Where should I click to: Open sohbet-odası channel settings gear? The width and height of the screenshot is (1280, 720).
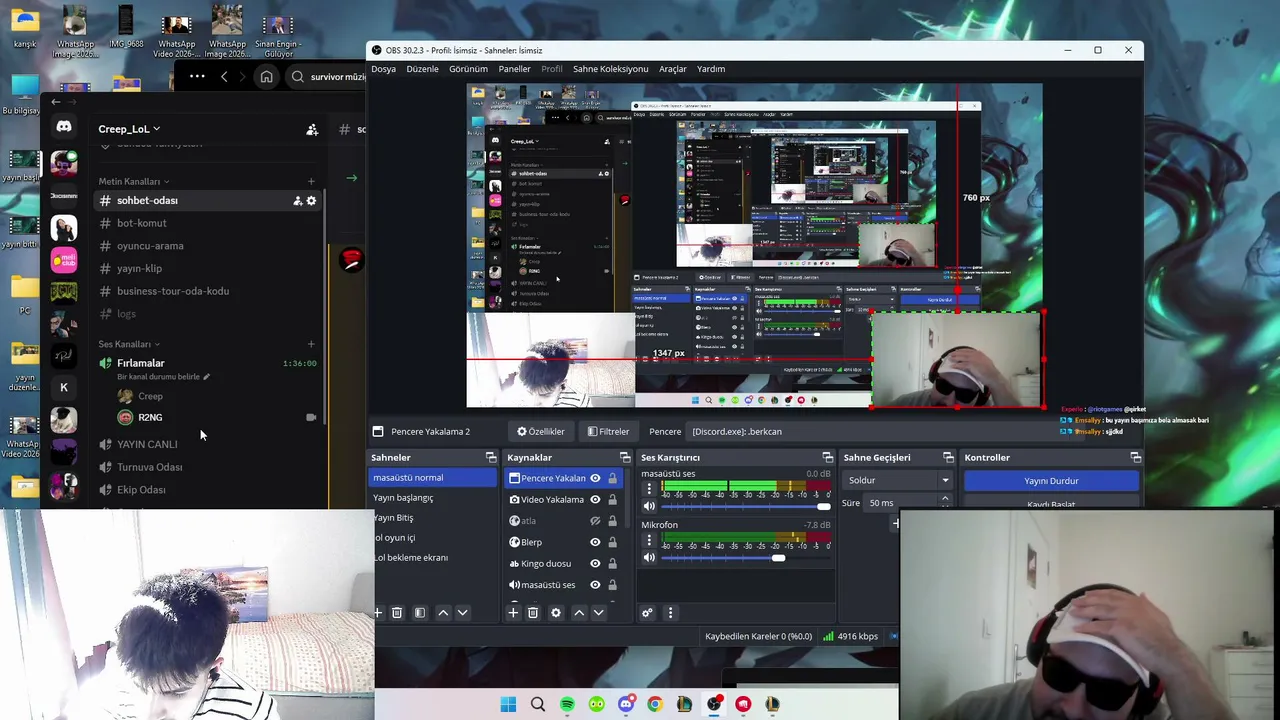click(311, 201)
